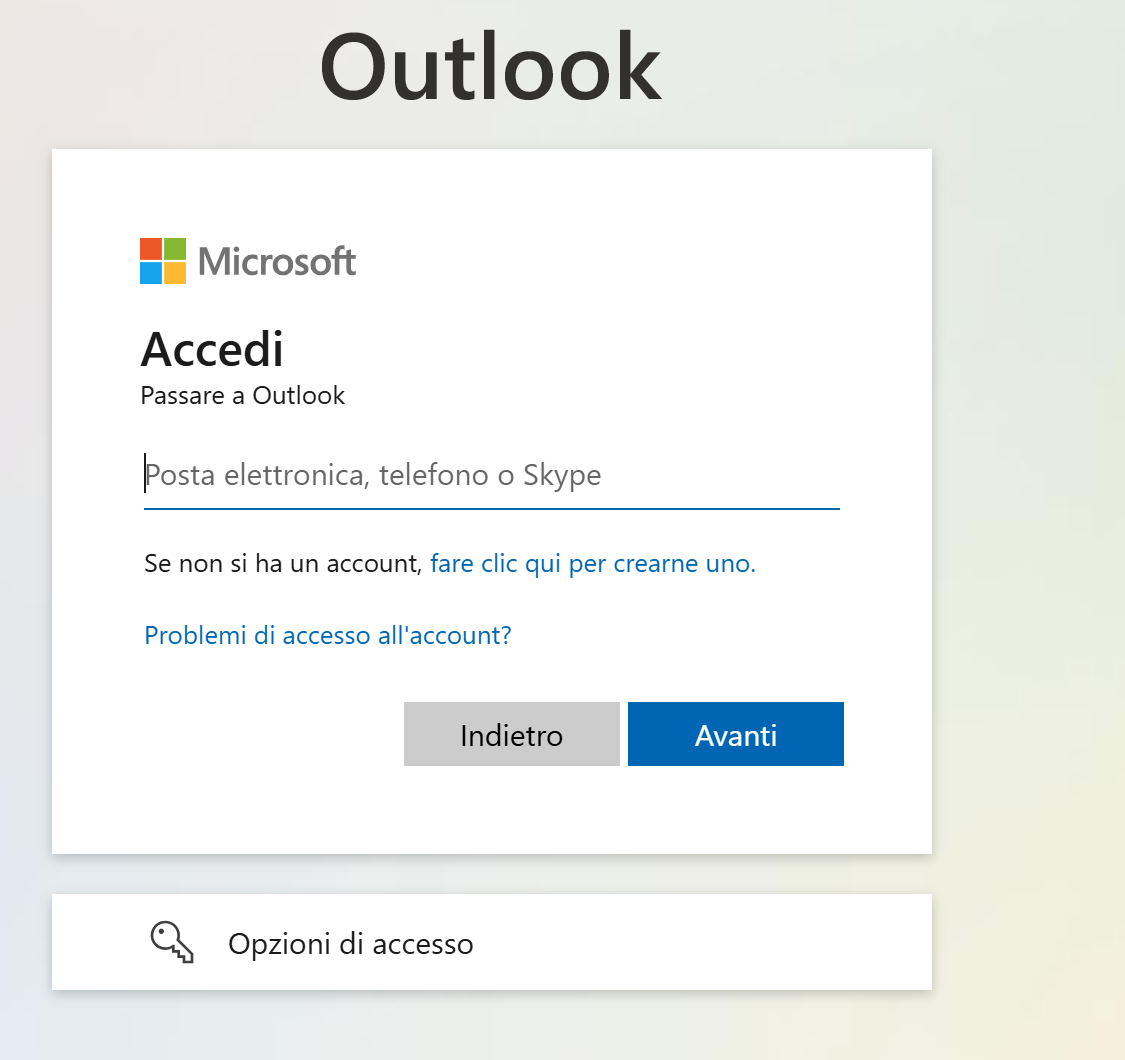Go back with the Indietro button
The width and height of the screenshot is (1125, 1060).
click(512, 734)
